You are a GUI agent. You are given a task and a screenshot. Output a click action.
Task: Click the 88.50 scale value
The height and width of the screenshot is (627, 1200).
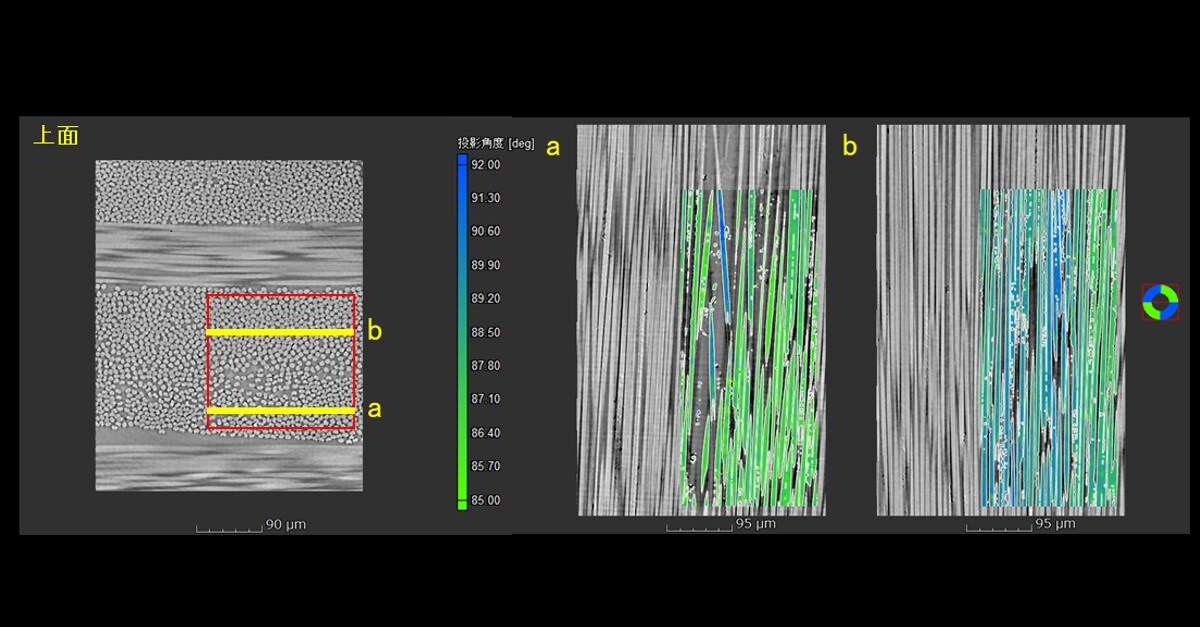pyautogui.click(x=486, y=333)
